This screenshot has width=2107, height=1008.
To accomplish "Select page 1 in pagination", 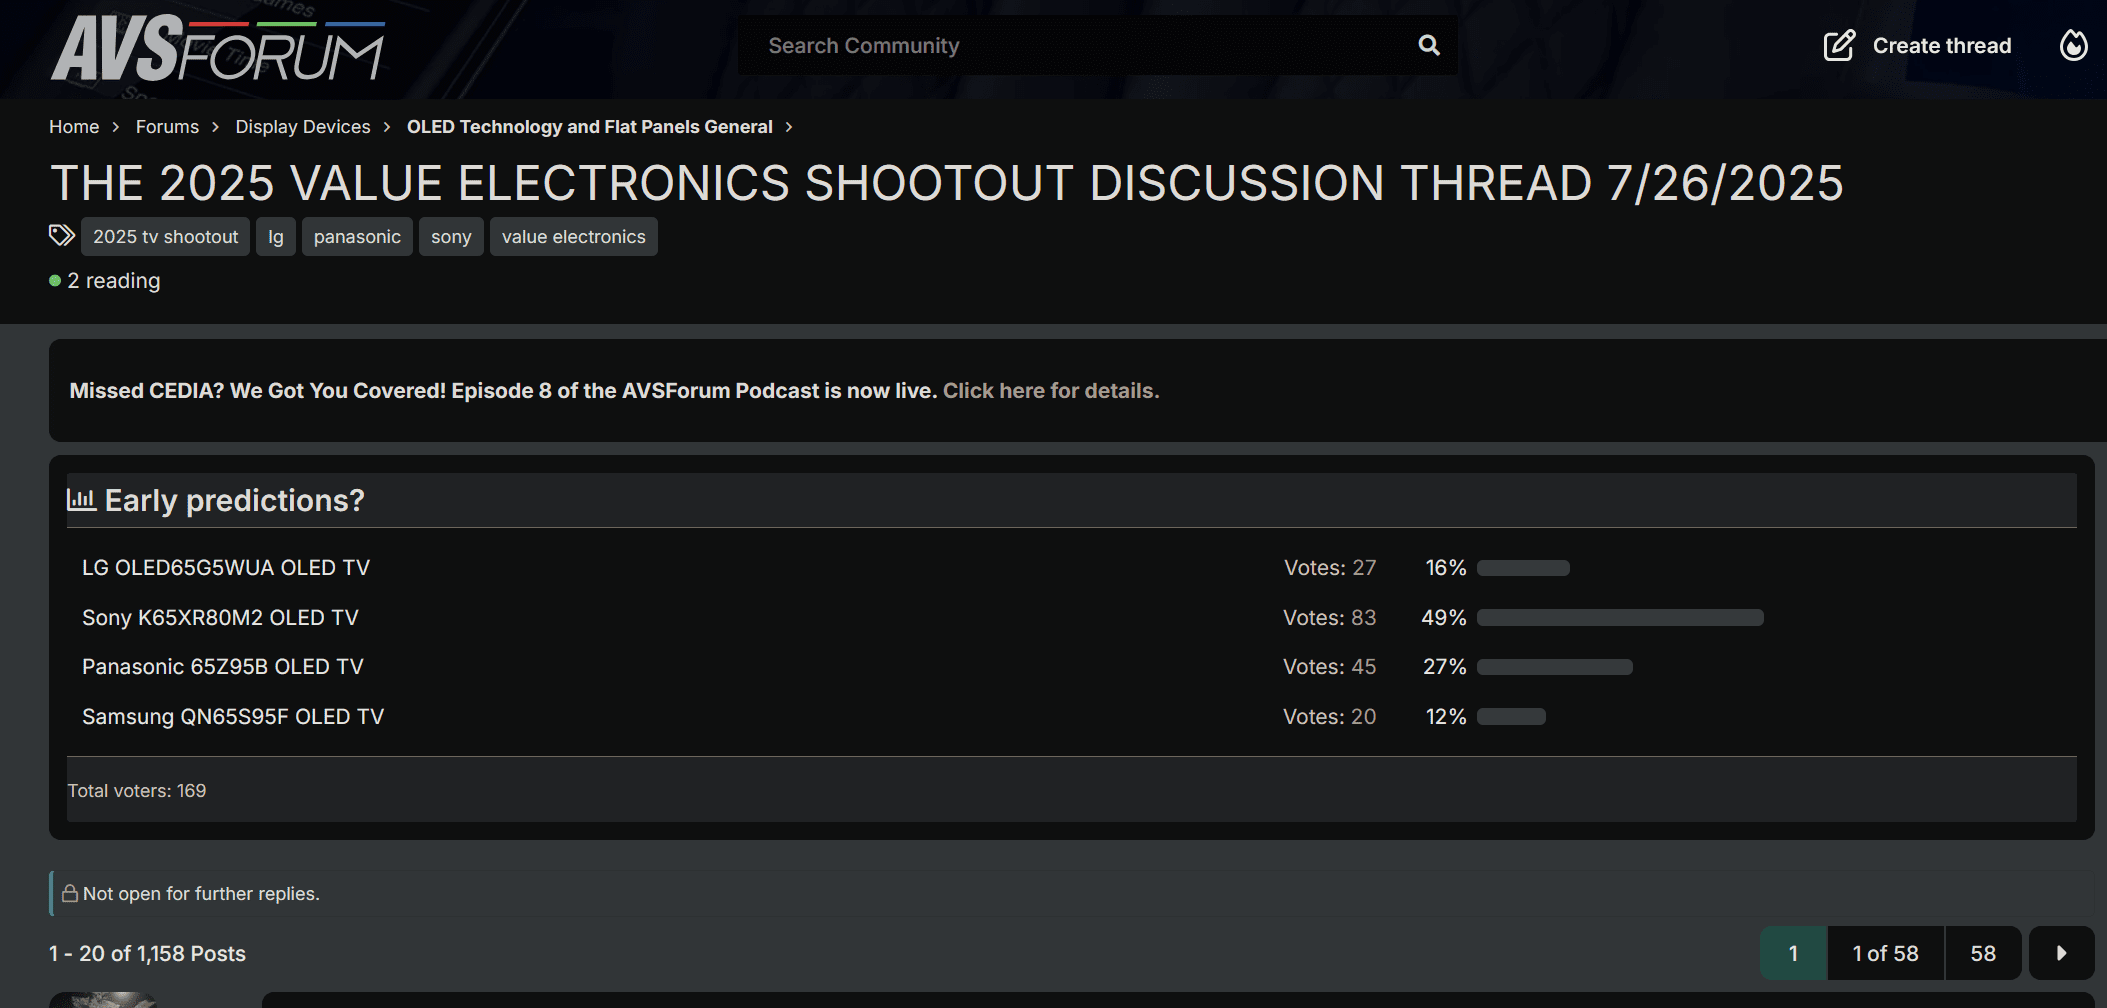I will [x=1793, y=953].
